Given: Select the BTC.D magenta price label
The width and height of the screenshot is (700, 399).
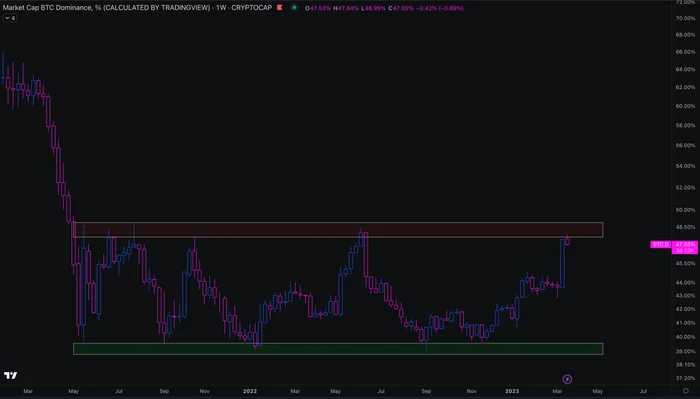Looking at the screenshot, I should (661, 245).
